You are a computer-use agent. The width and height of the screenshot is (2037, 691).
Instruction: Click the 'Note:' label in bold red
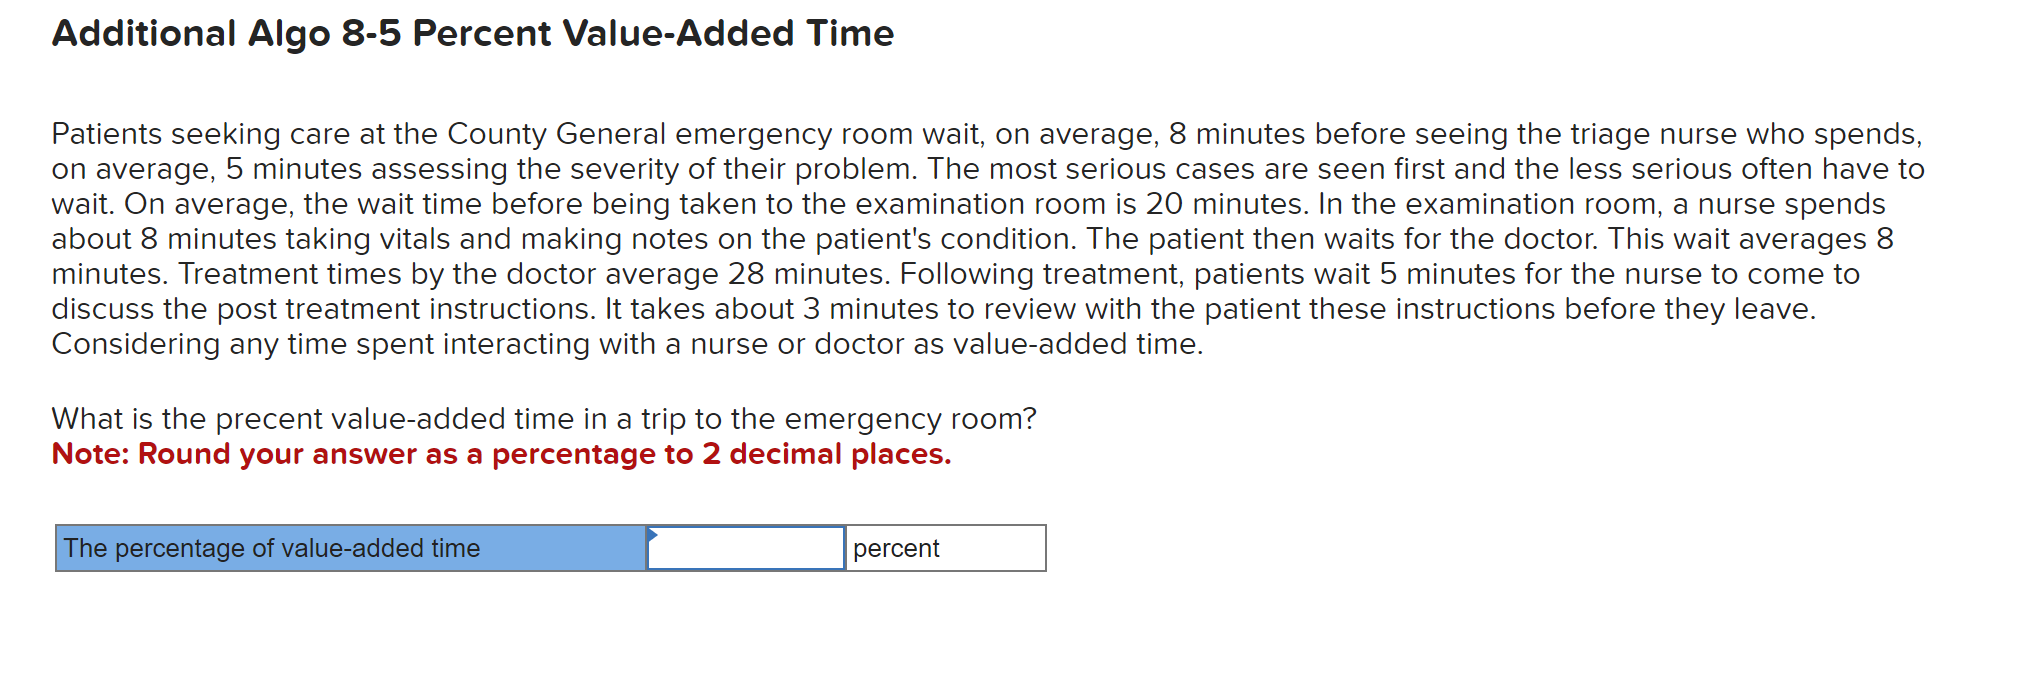pos(90,454)
